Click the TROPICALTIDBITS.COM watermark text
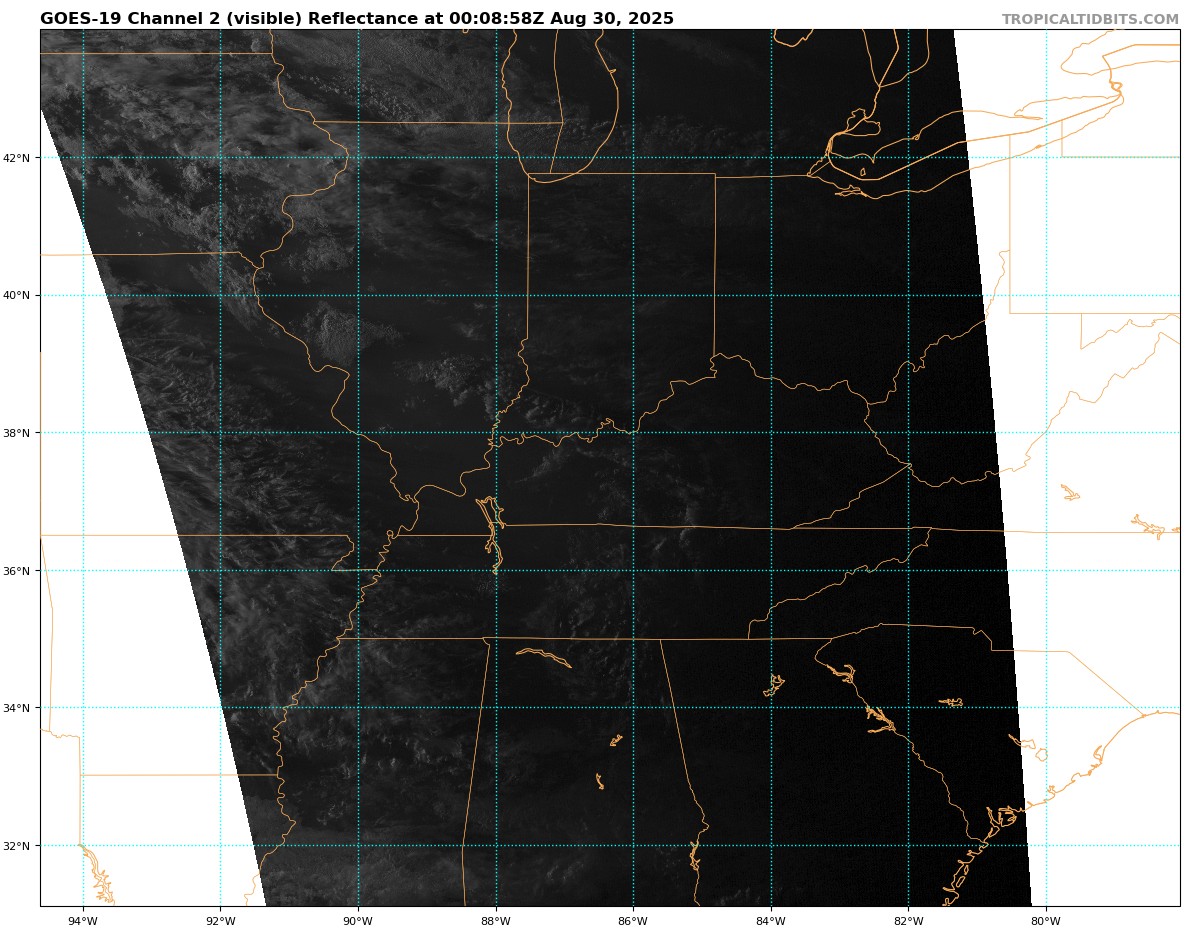 pyautogui.click(x=1090, y=20)
